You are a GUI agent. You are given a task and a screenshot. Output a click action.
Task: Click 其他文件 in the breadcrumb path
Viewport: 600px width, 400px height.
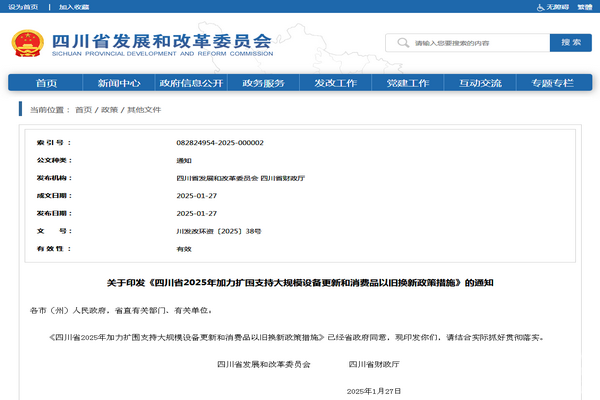click(x=143, y=109)
